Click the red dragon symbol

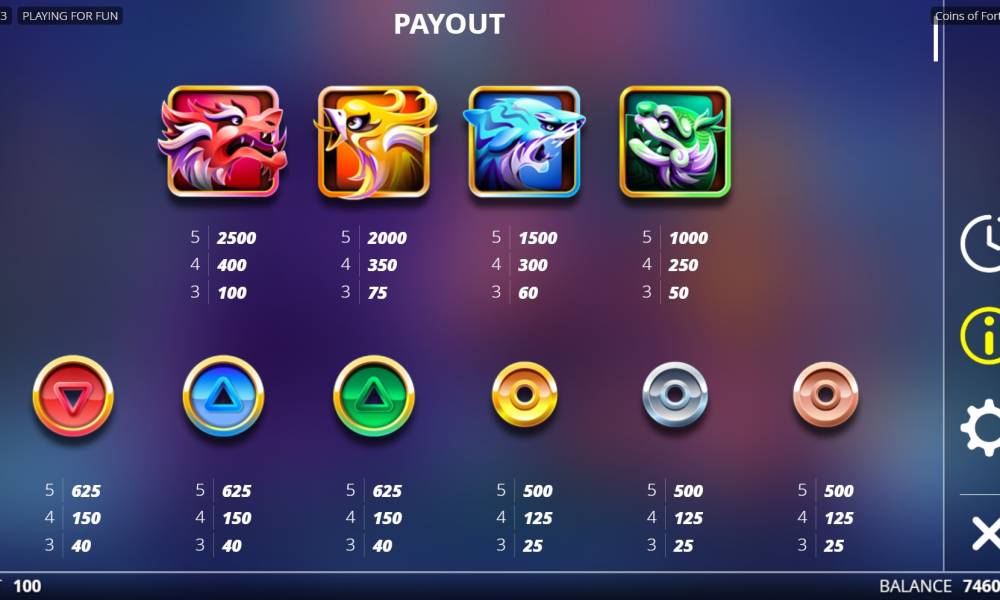223,142
